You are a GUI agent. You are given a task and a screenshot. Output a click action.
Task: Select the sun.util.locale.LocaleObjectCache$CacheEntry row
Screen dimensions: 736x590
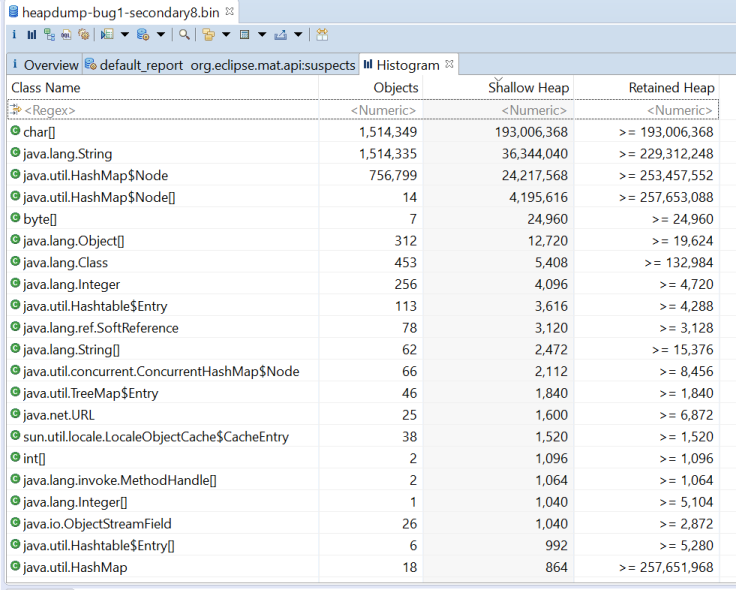(363, 437)
